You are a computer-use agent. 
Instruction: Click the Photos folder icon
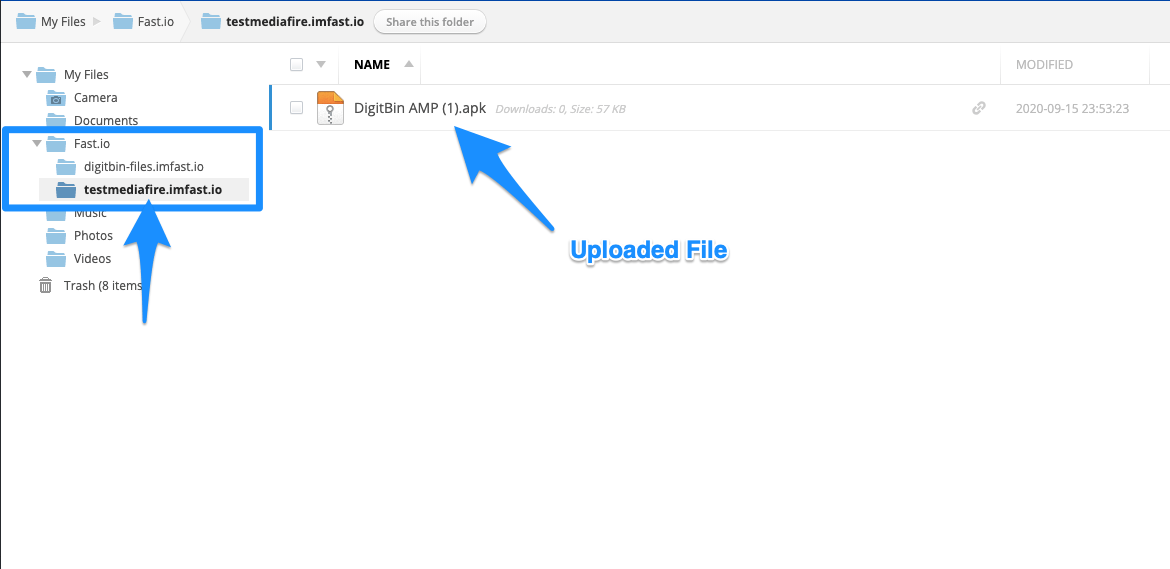tap(56, 236)
